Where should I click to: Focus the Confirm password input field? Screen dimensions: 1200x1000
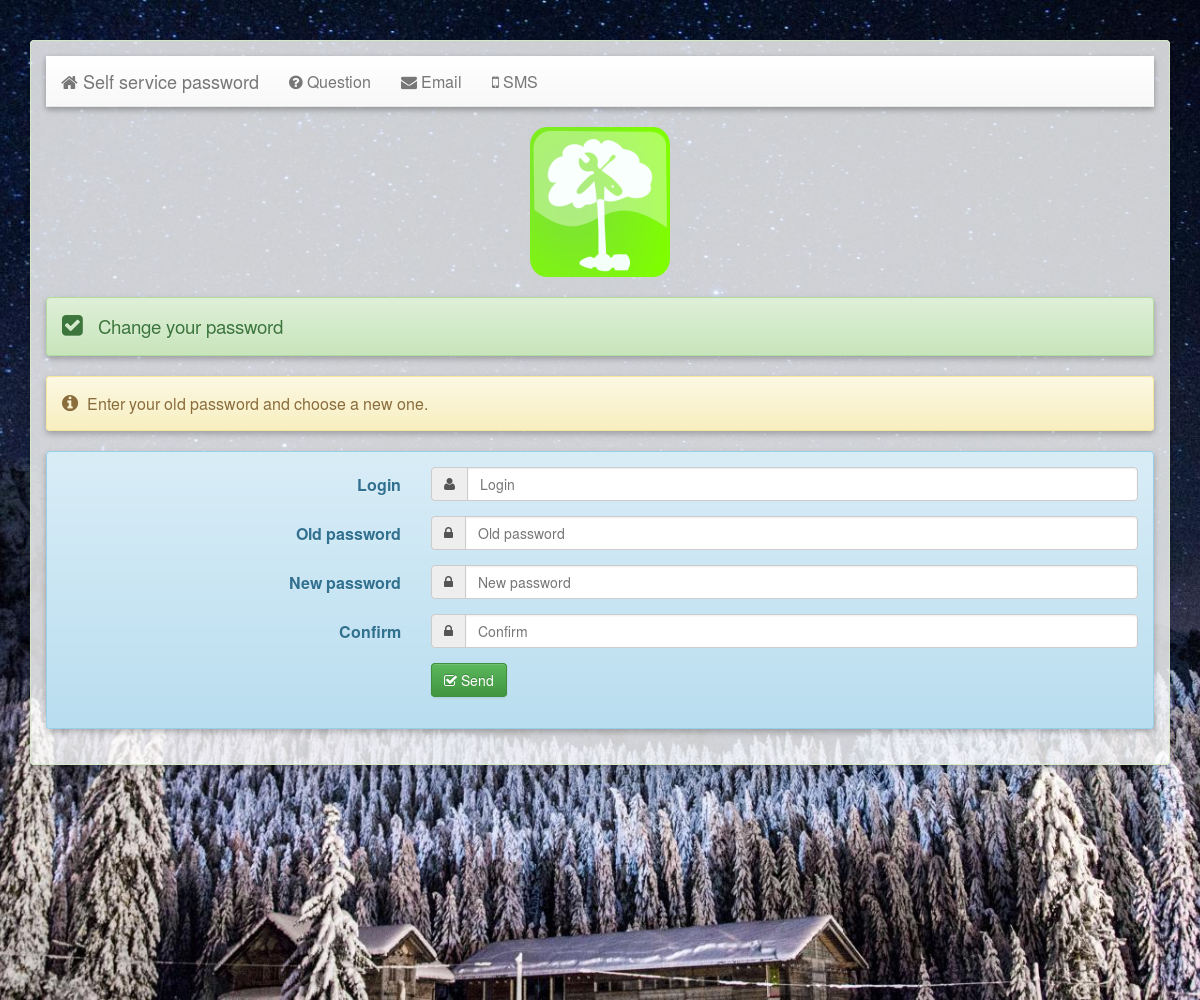pyautogui.click(x=801, y=632)
